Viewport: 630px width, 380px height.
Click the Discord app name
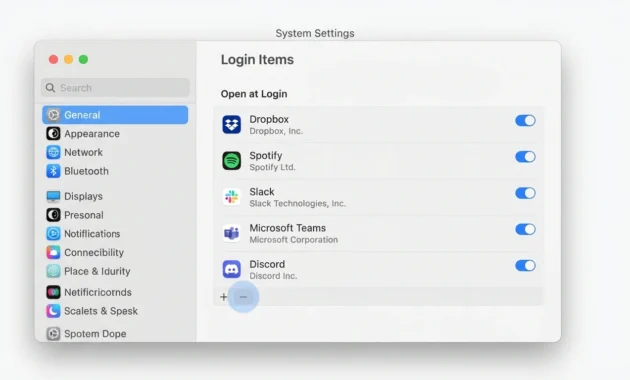267,264
